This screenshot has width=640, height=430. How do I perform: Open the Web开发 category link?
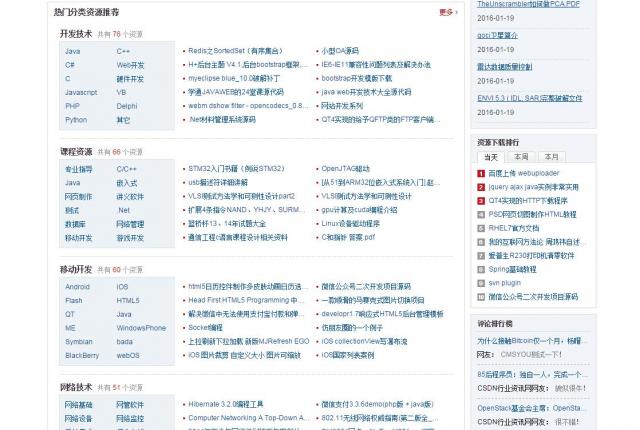(x=130, y=65)
